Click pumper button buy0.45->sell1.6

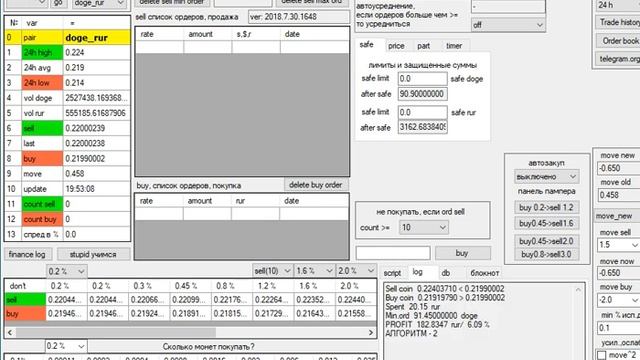546,223
